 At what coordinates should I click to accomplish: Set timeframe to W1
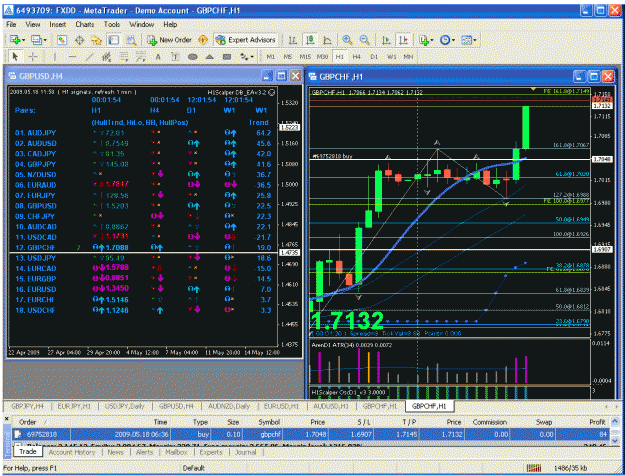[392, 57]
